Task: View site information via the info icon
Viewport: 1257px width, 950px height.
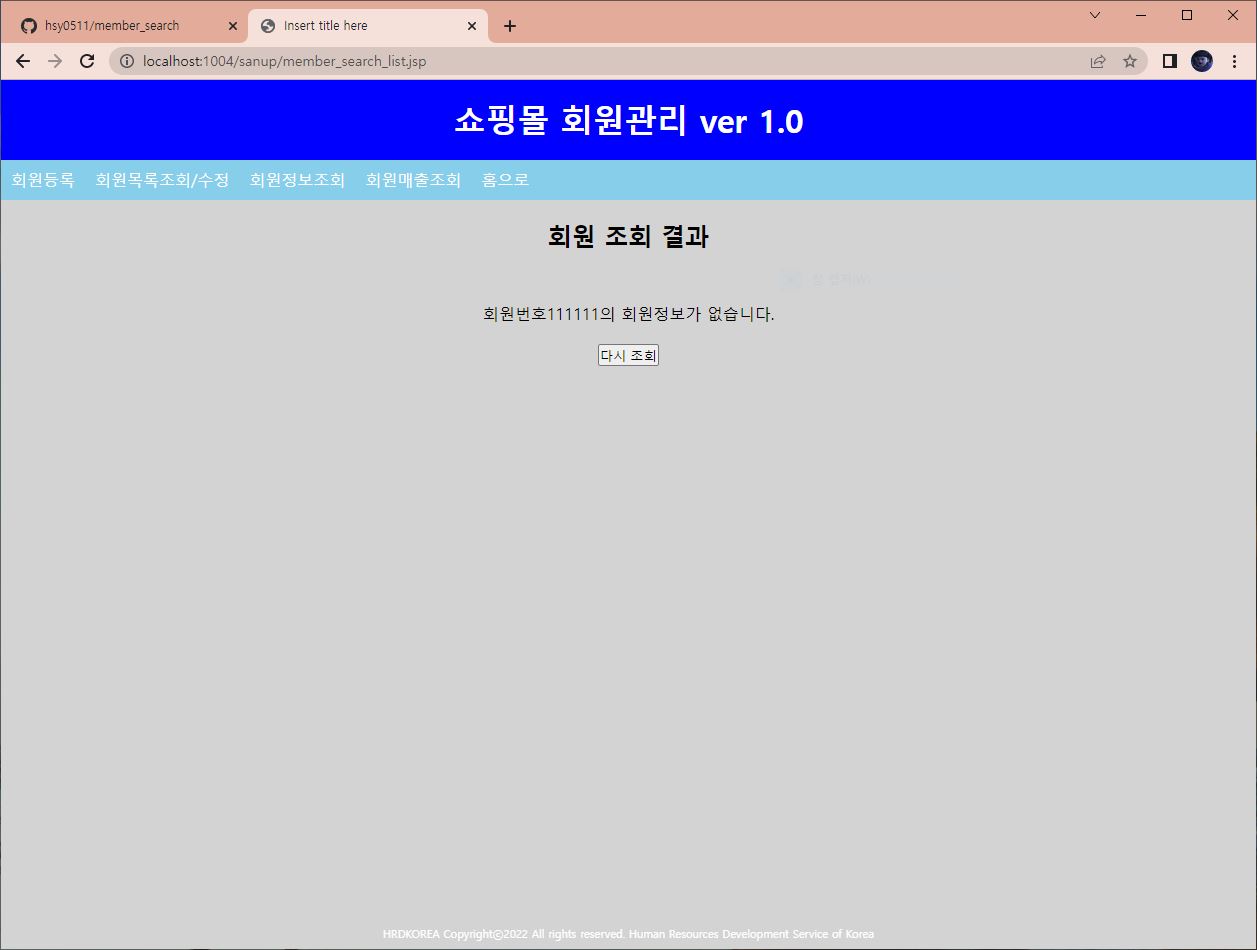Action: pos(126,61)
